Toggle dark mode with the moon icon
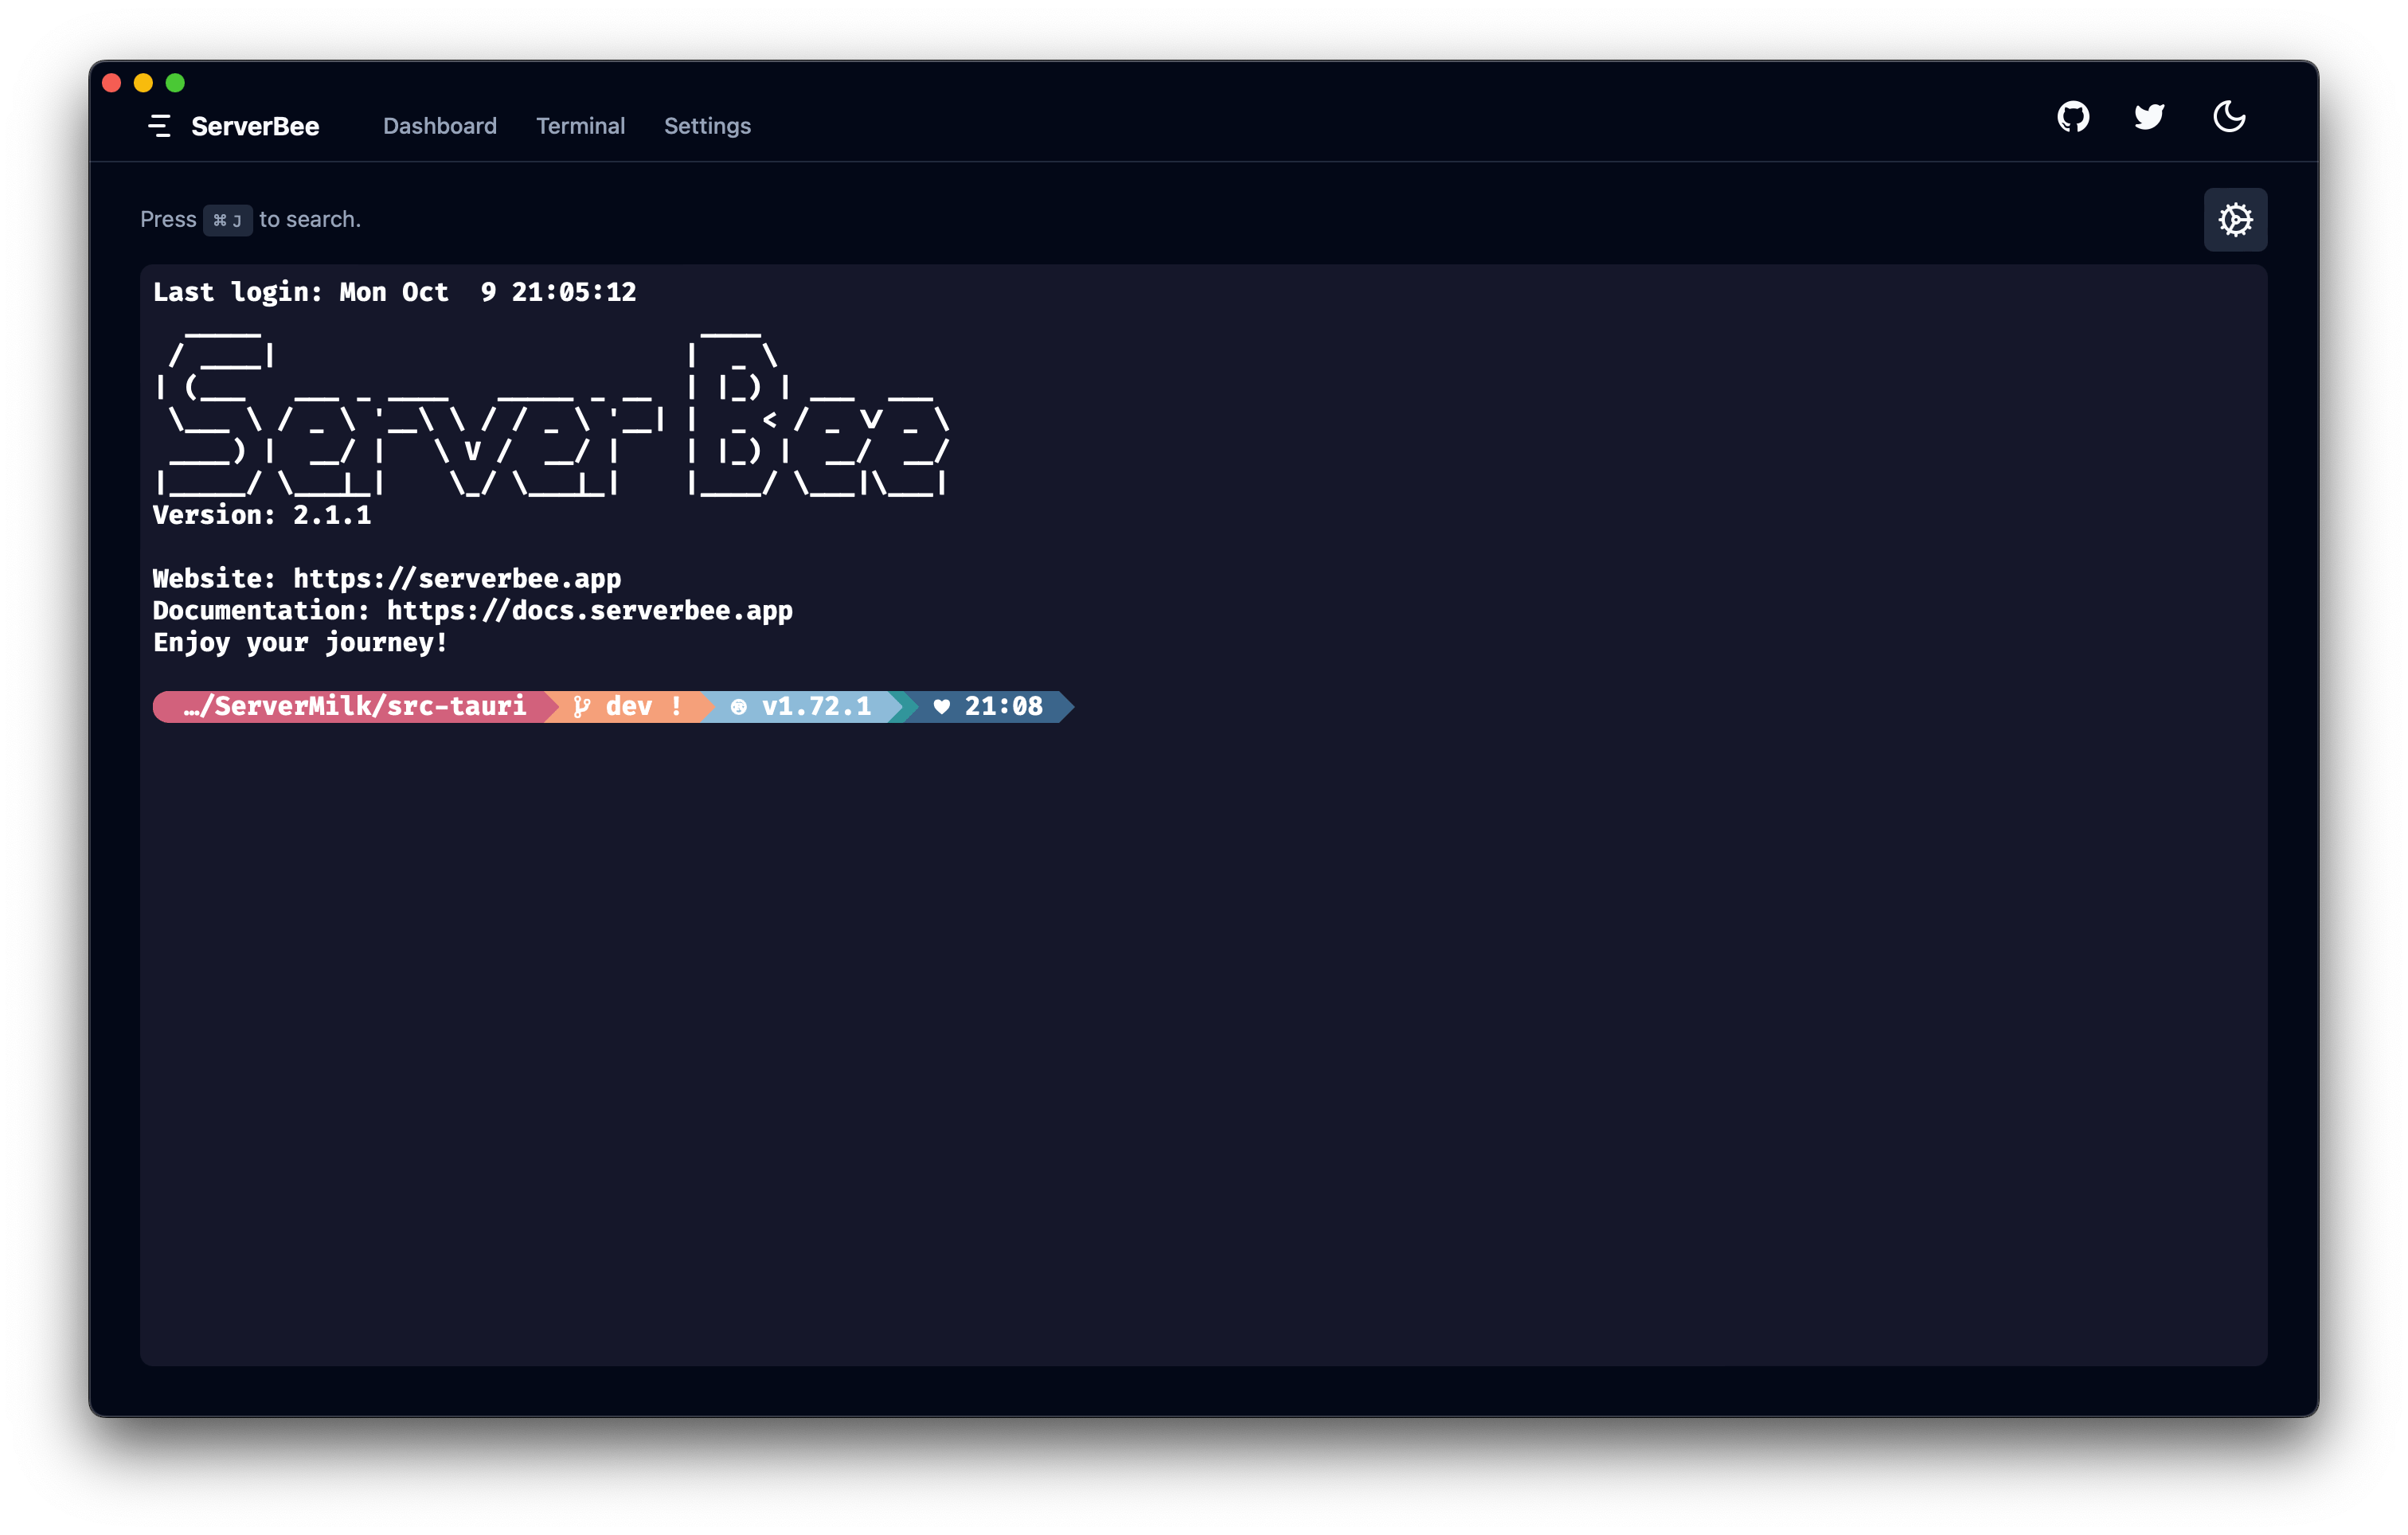 point(2229,117)
